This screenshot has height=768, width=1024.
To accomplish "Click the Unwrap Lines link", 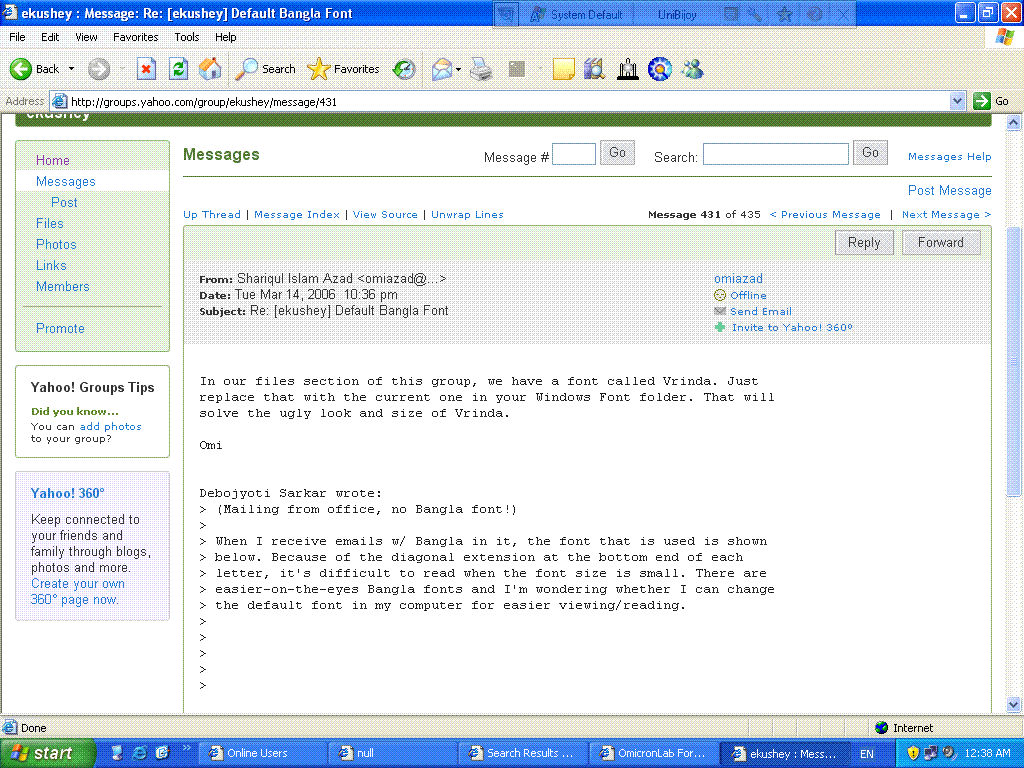I will [x=468, y=215].
